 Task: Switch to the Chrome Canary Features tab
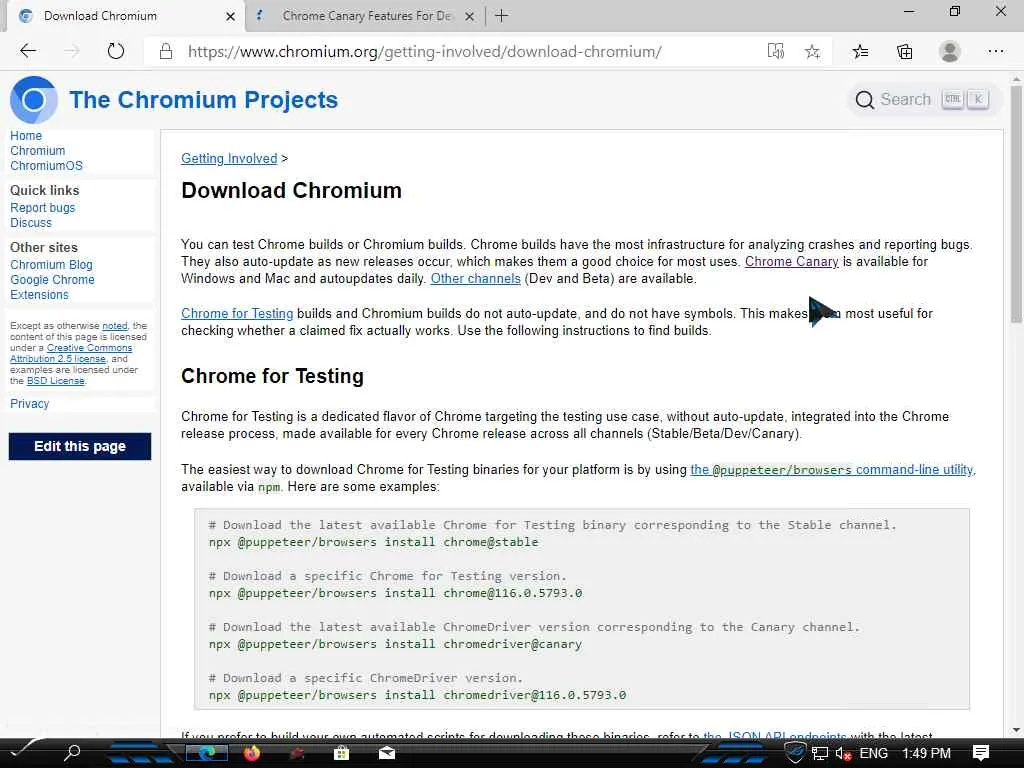(366, 16)
